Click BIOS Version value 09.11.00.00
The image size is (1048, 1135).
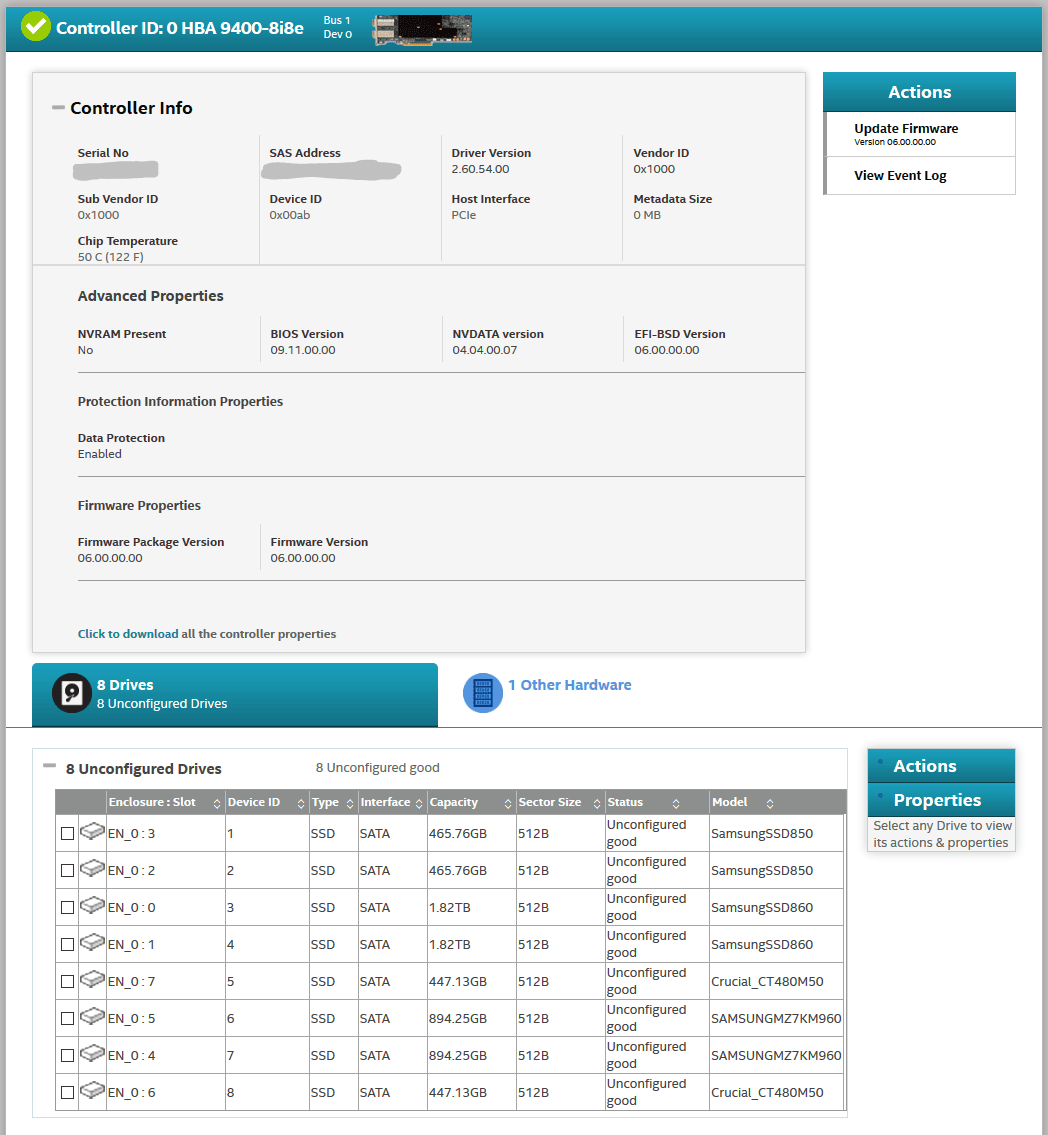303,350
